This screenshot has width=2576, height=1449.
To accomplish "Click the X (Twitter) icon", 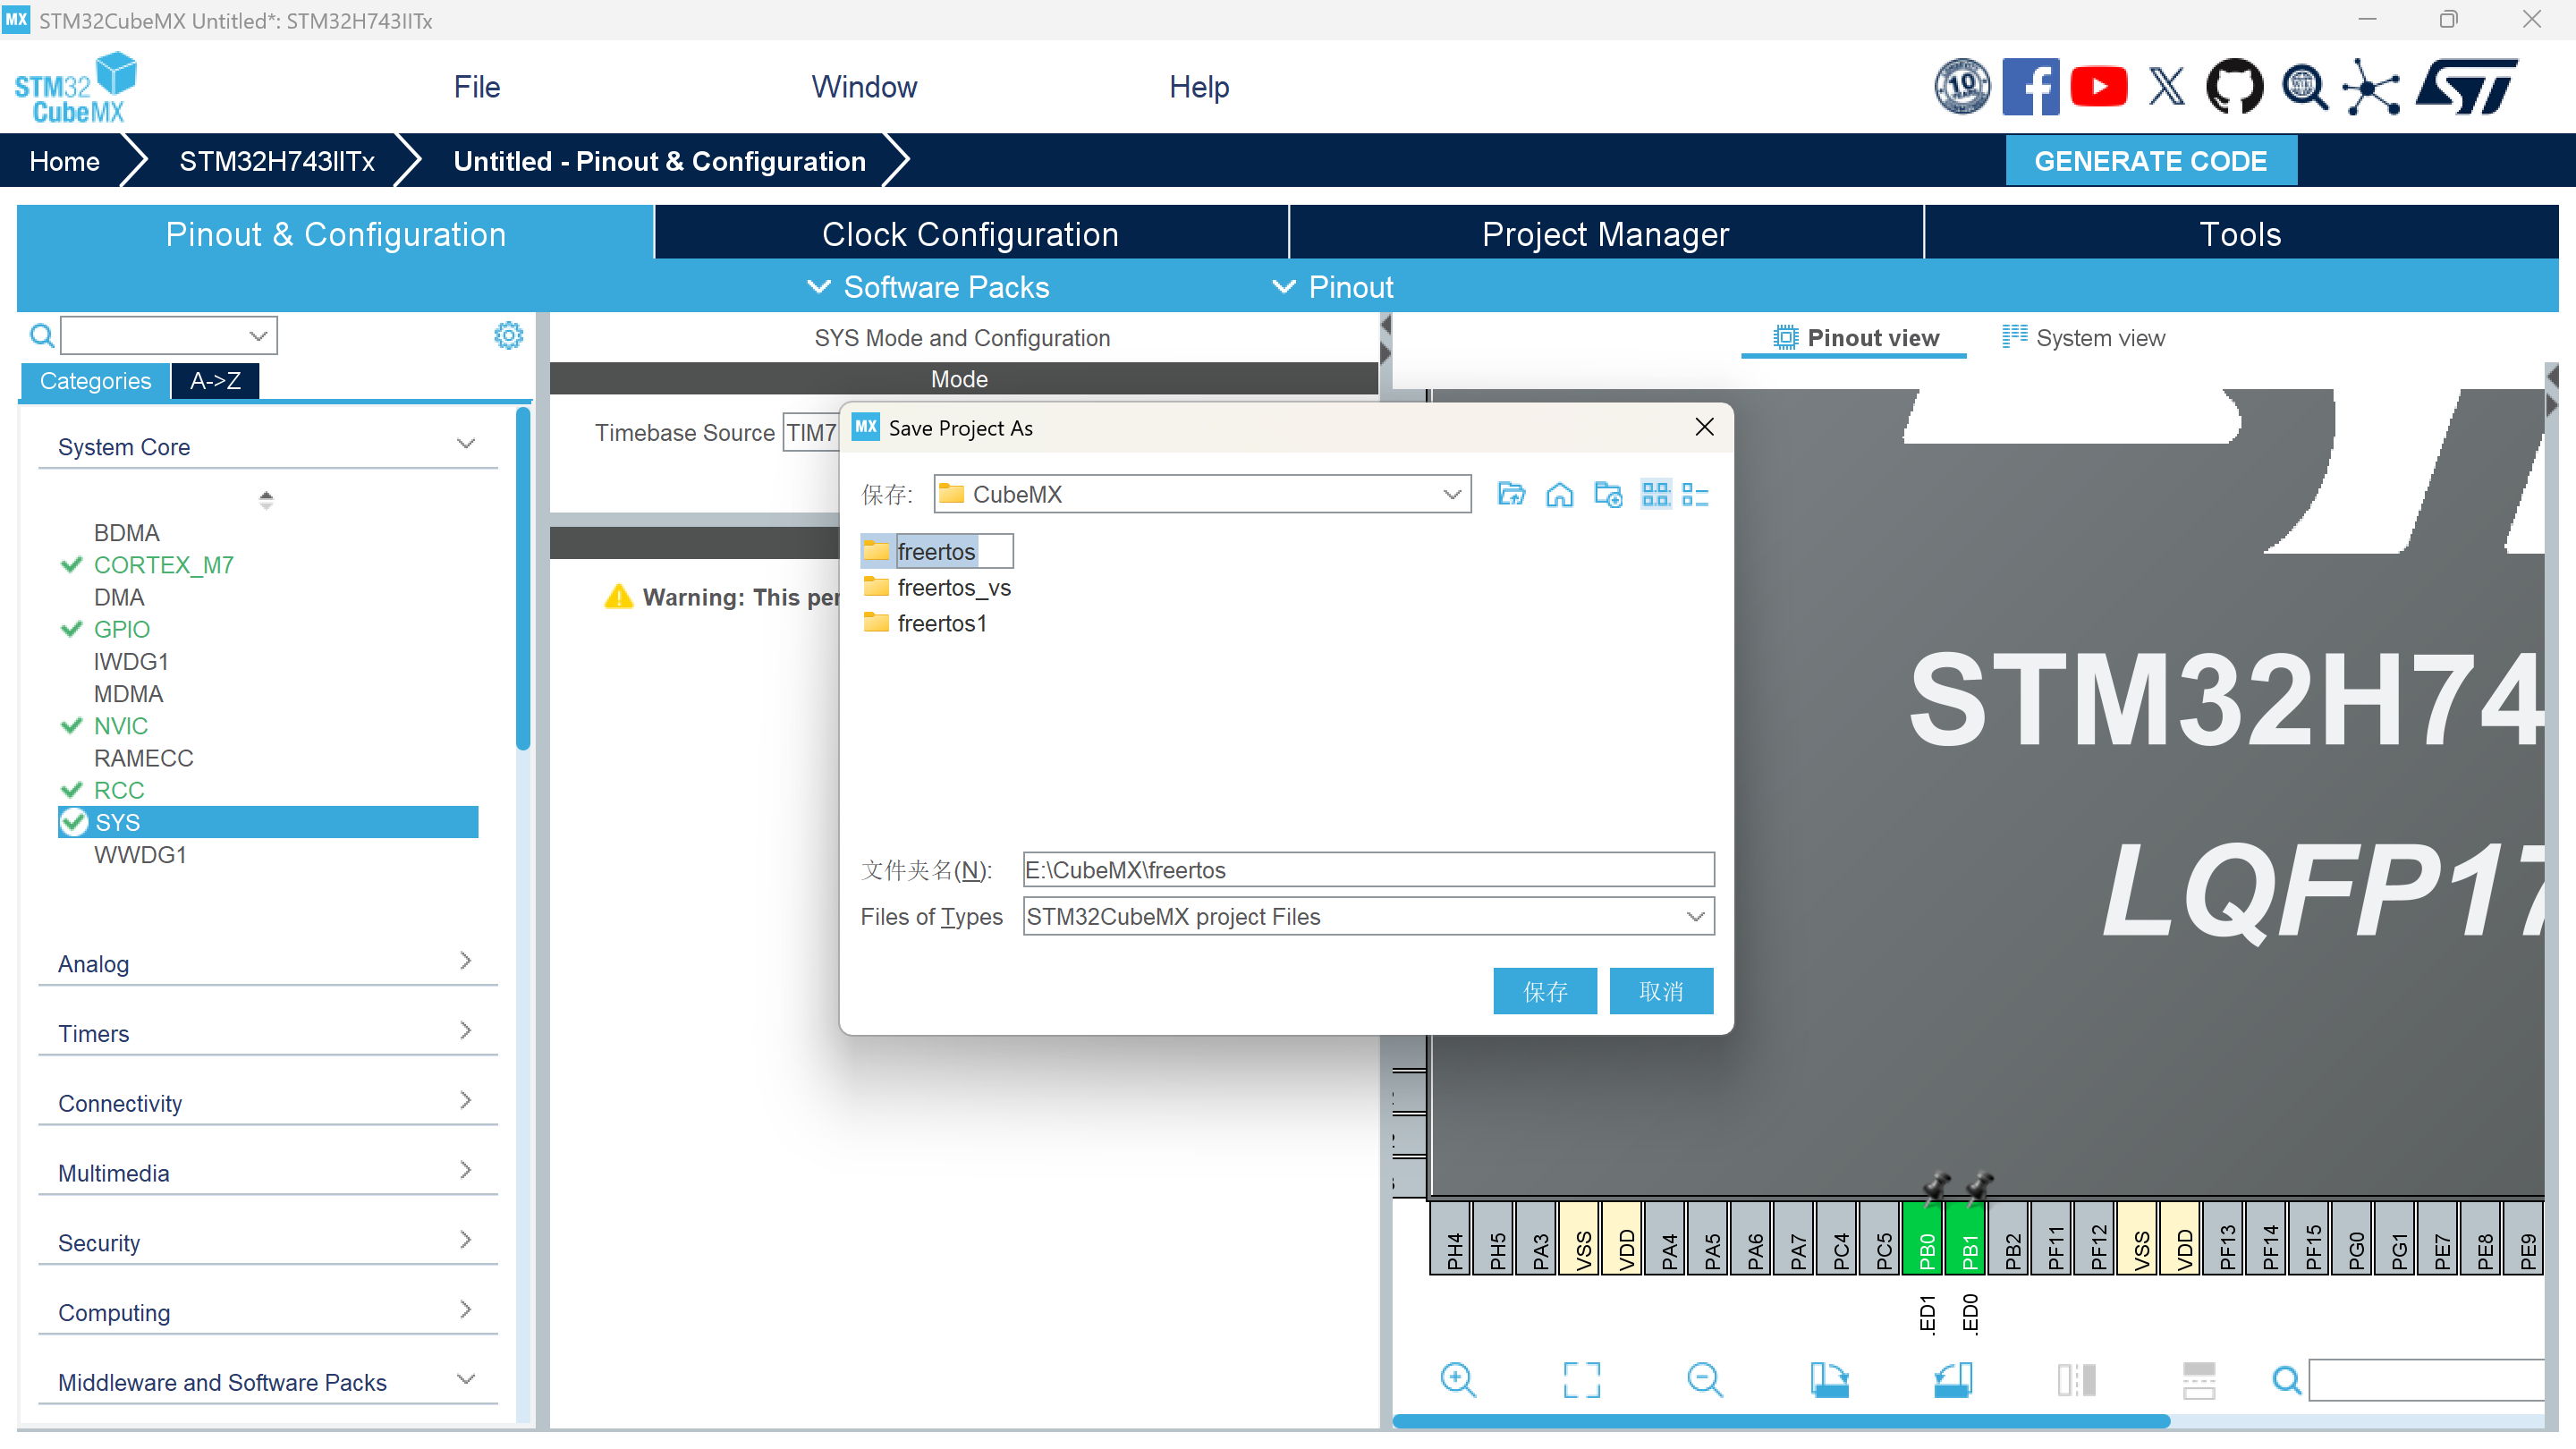I will click(2166, 87).
